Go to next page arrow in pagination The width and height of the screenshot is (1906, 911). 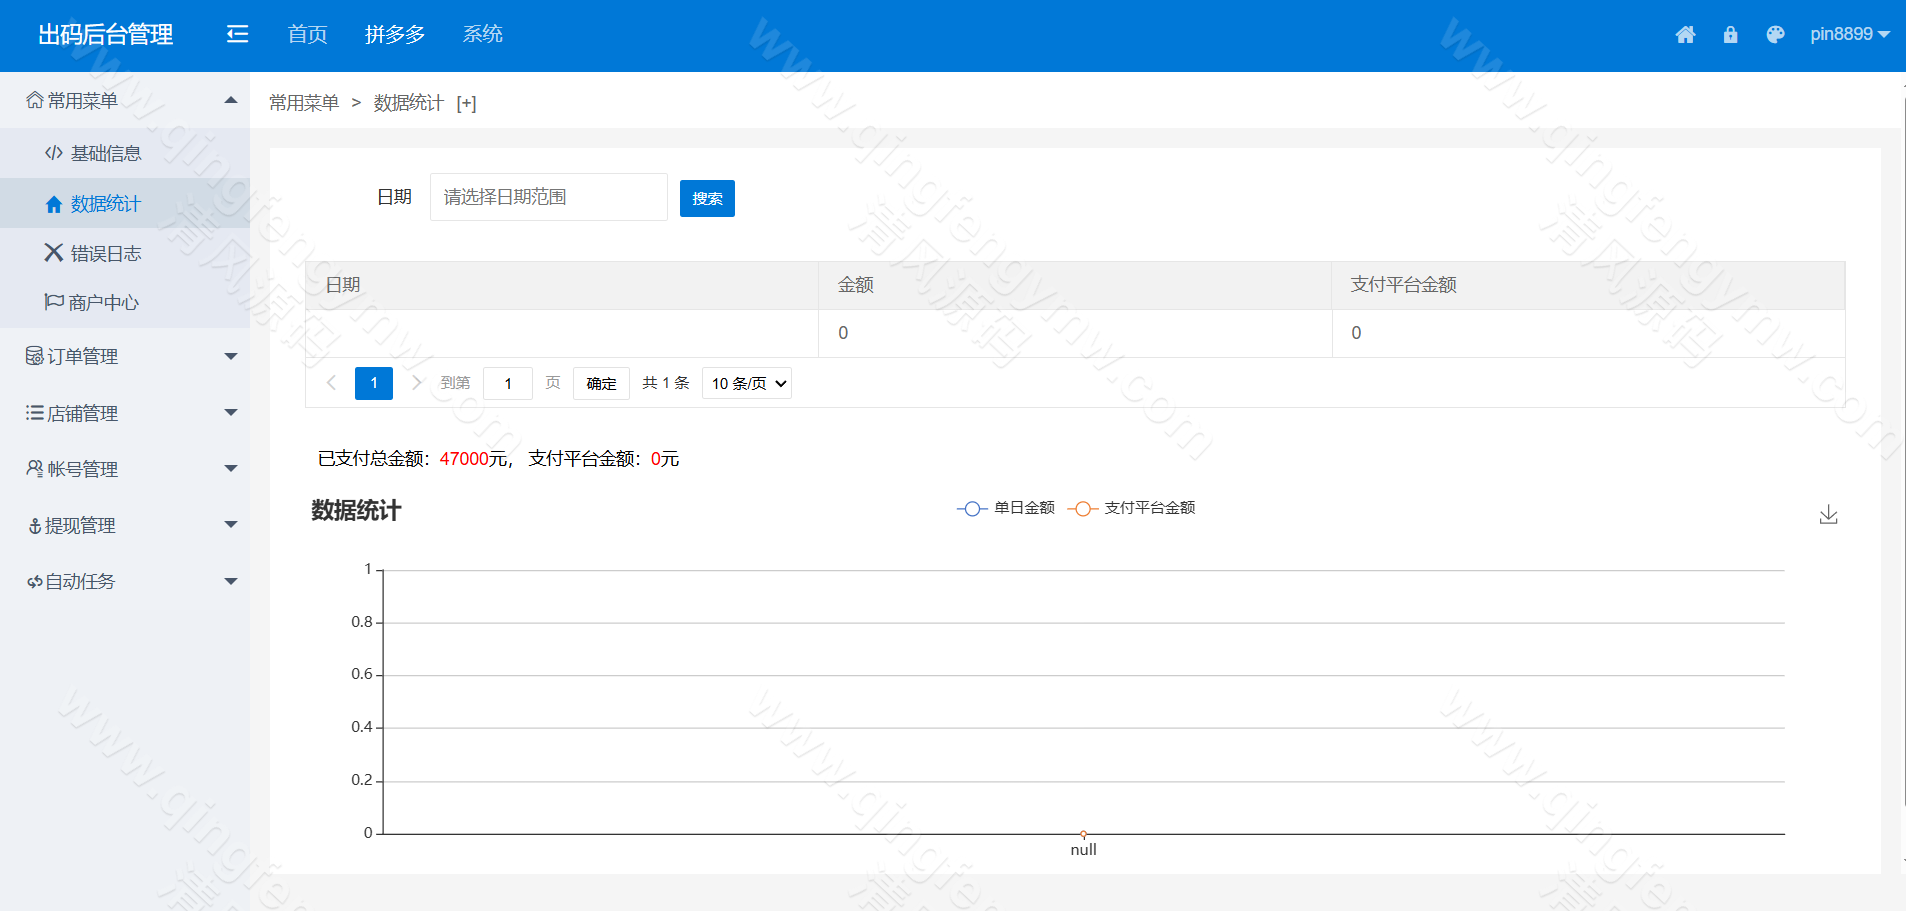pos(417,383)
